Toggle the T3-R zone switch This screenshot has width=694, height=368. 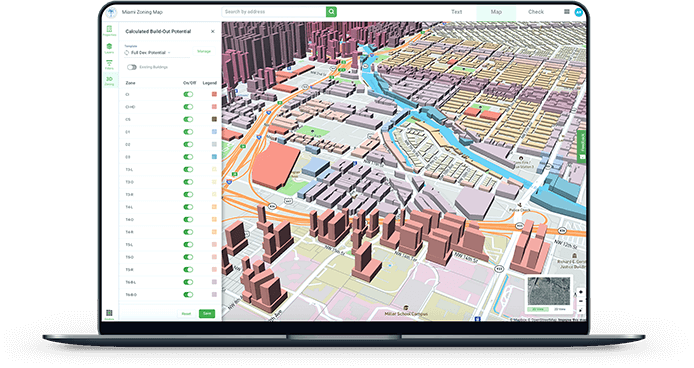click(x=189, y=194)
